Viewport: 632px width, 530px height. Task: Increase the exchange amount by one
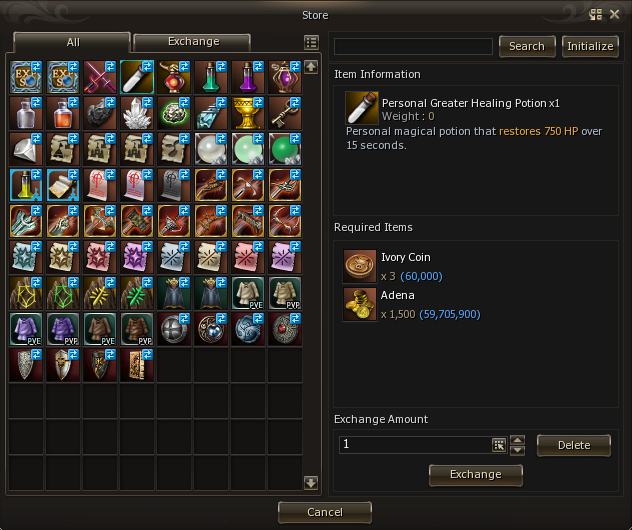pos(518,440)
